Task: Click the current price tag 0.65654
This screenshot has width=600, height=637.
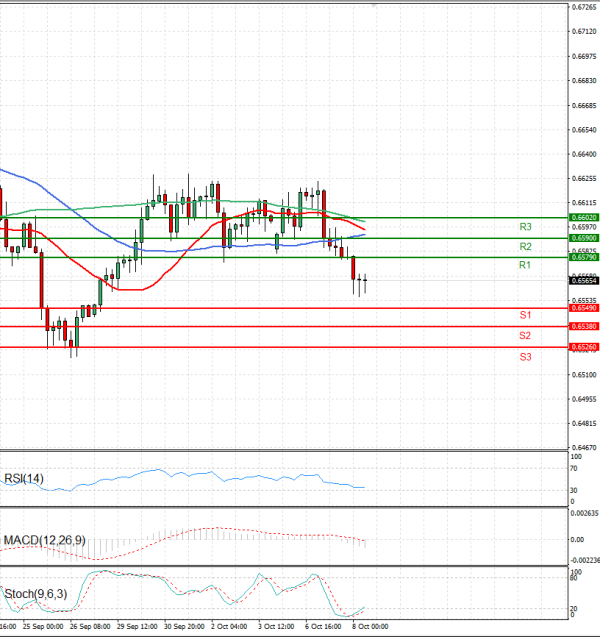Action: 584,281
